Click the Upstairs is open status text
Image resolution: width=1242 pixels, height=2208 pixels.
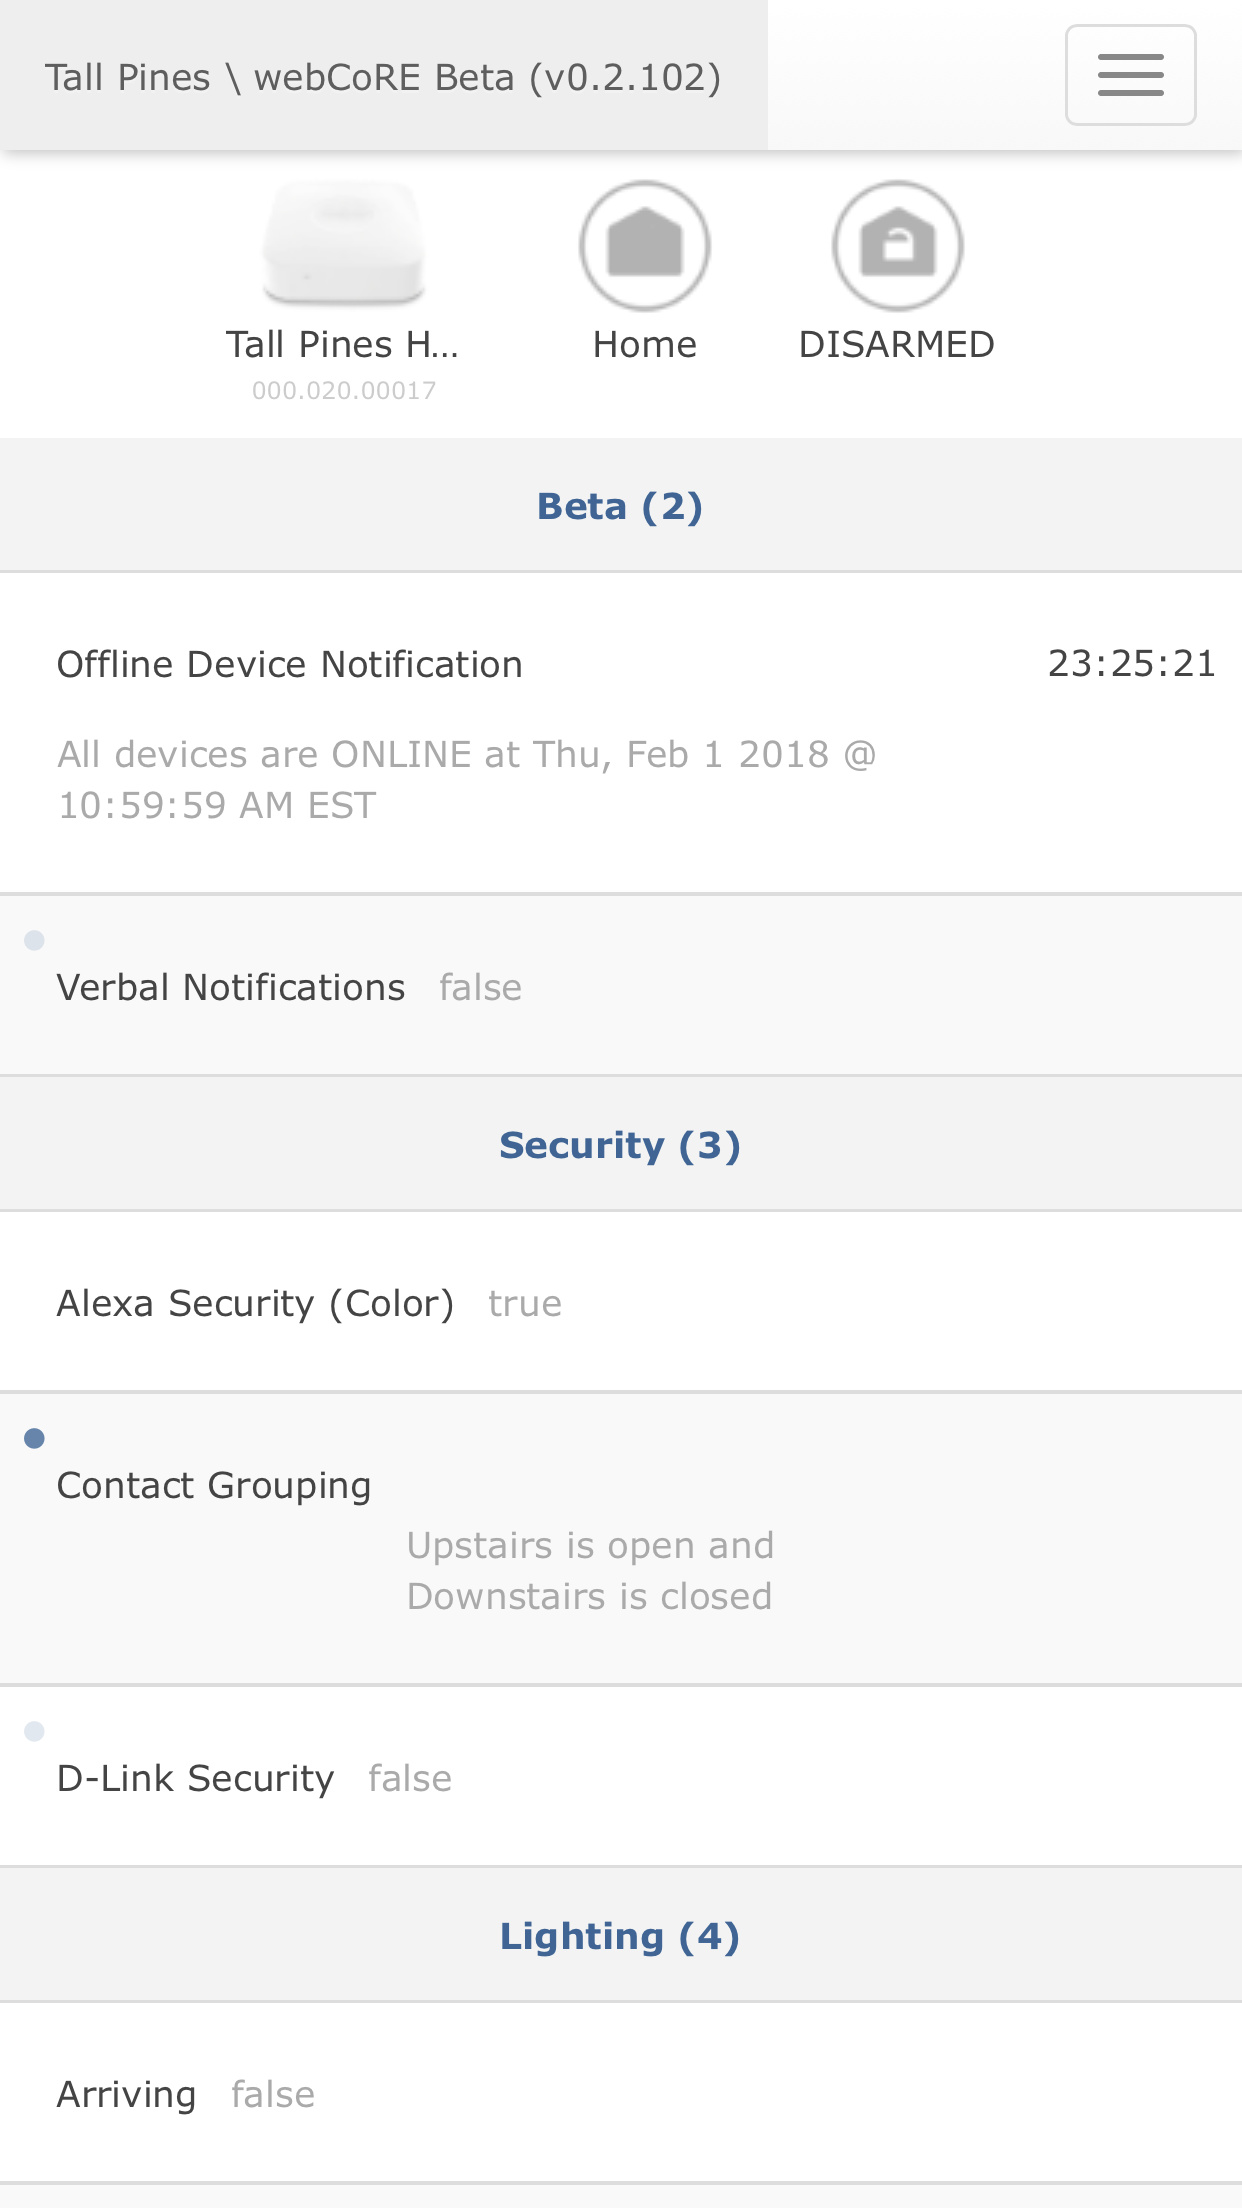point(590,1546)
